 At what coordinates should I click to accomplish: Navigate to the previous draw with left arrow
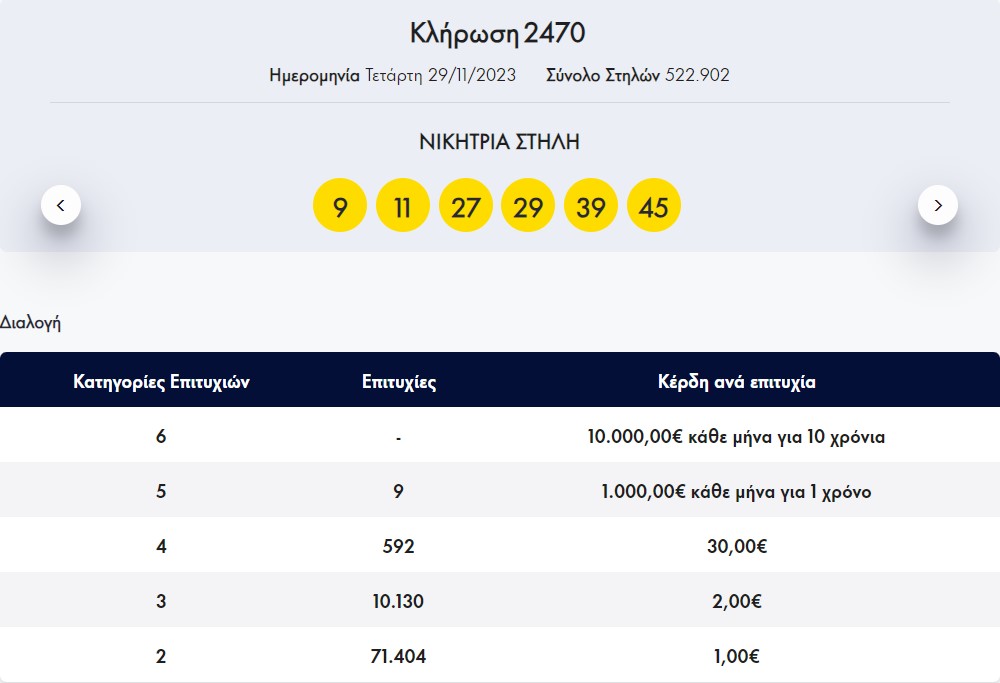[62, 204]
